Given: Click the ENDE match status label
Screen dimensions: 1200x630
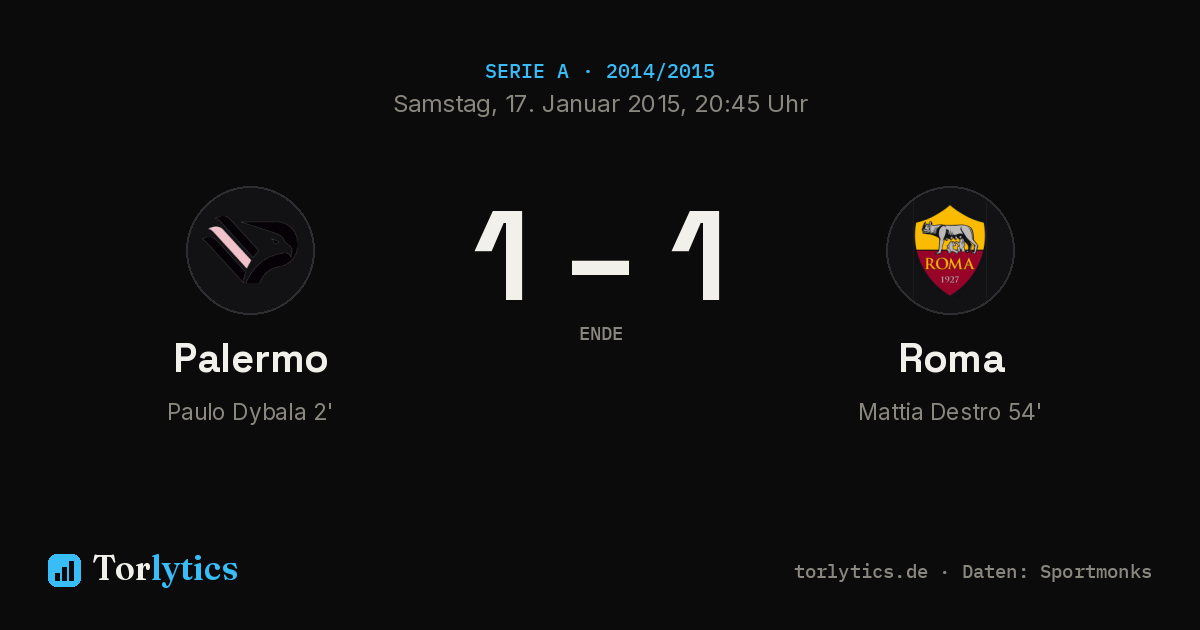Looking at the screenshot, I should point(601,334).
